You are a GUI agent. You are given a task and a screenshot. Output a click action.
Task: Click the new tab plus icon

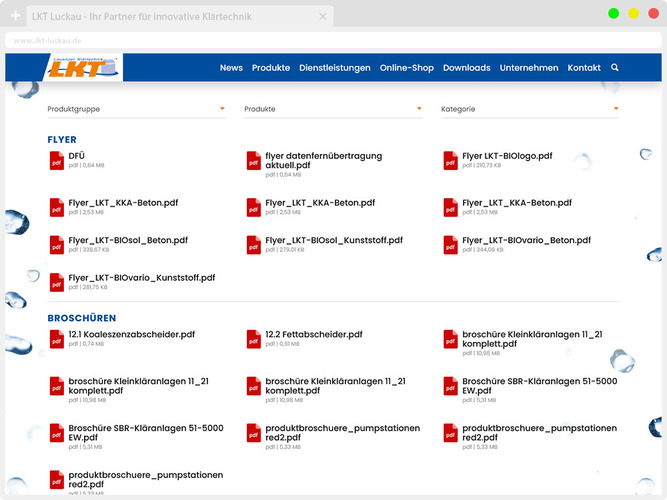click(15, 17)
